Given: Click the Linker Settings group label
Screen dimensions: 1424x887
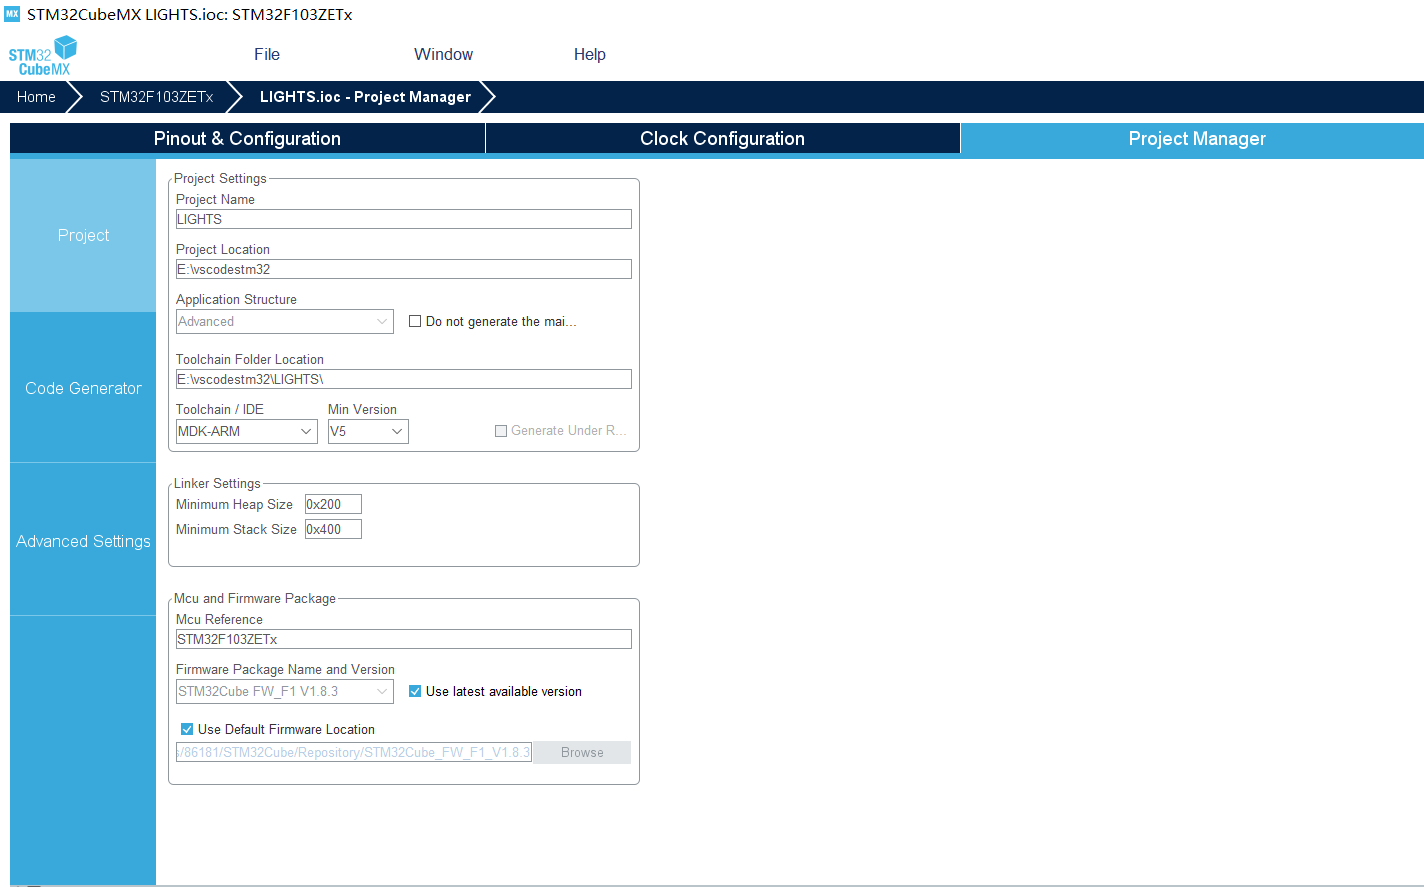Looking at the screenshot, I should point(217,483).
